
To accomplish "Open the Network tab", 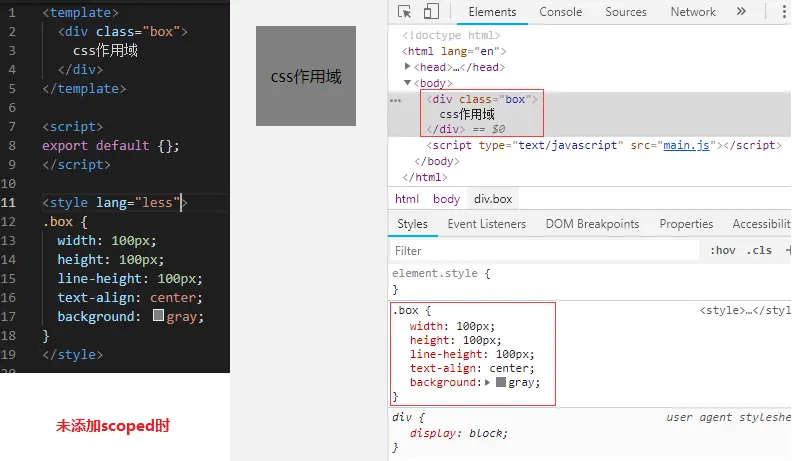I will point(693,12).
